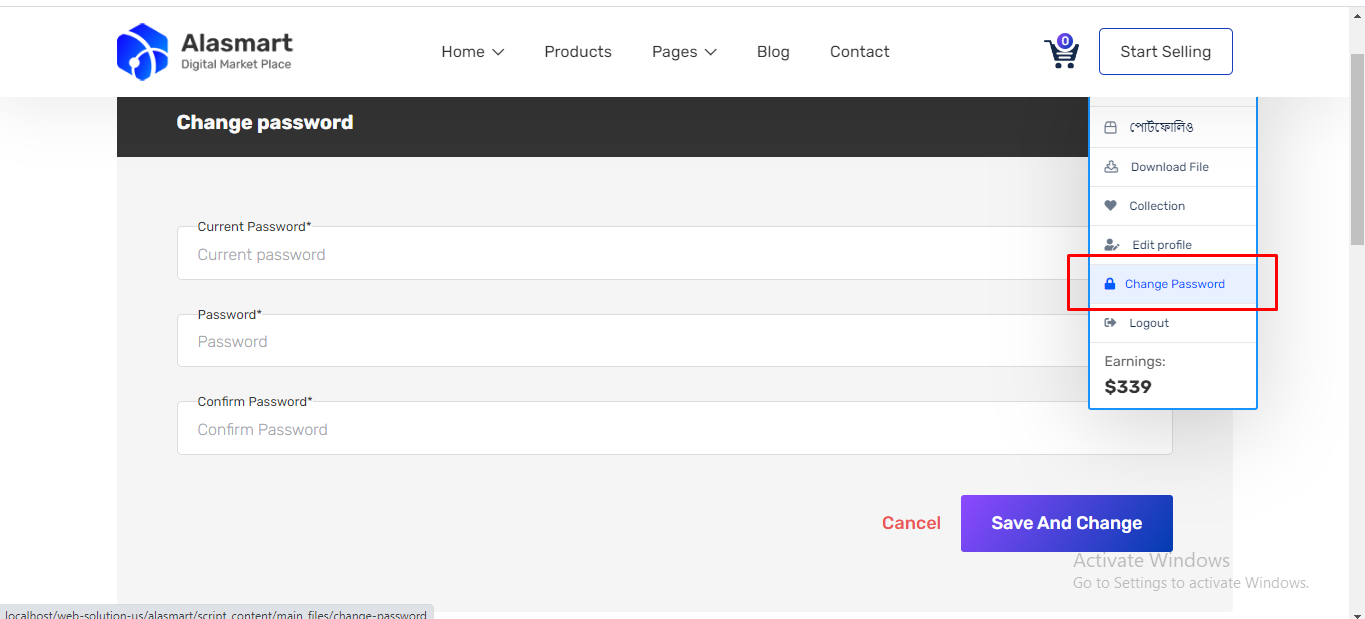Expand the Pages dropdown menu

[684, 52]
